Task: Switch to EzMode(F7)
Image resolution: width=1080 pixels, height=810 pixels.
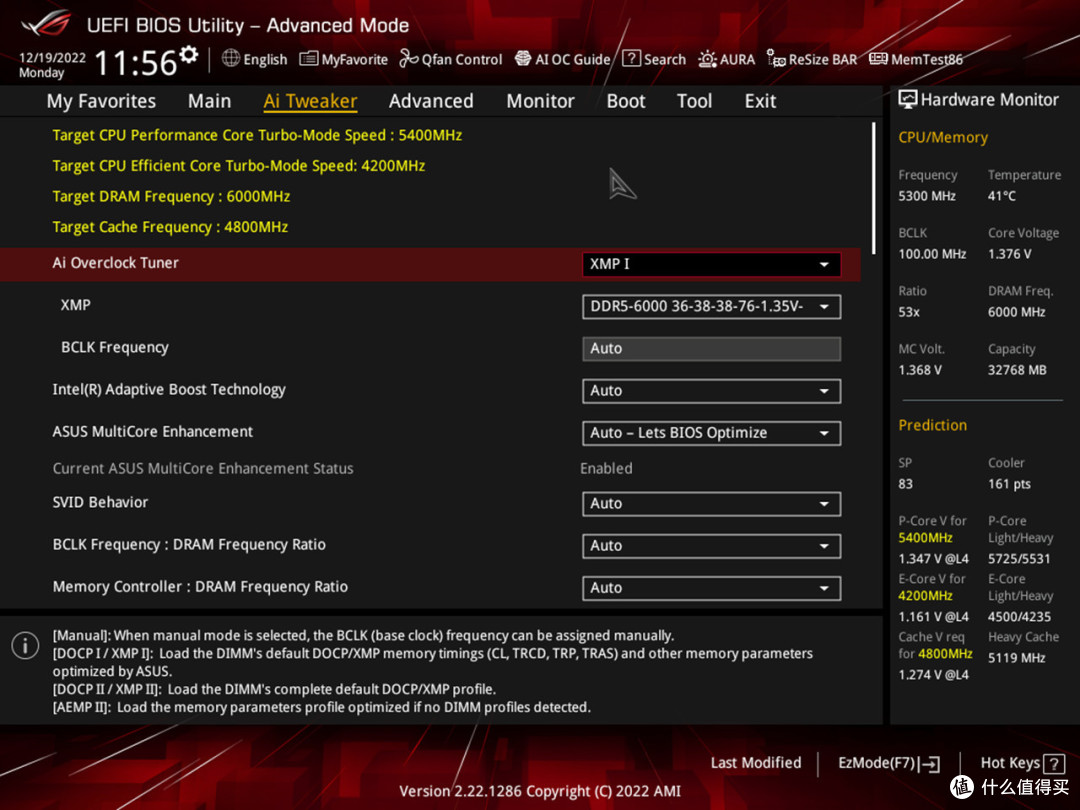Action: pos(889,763)
